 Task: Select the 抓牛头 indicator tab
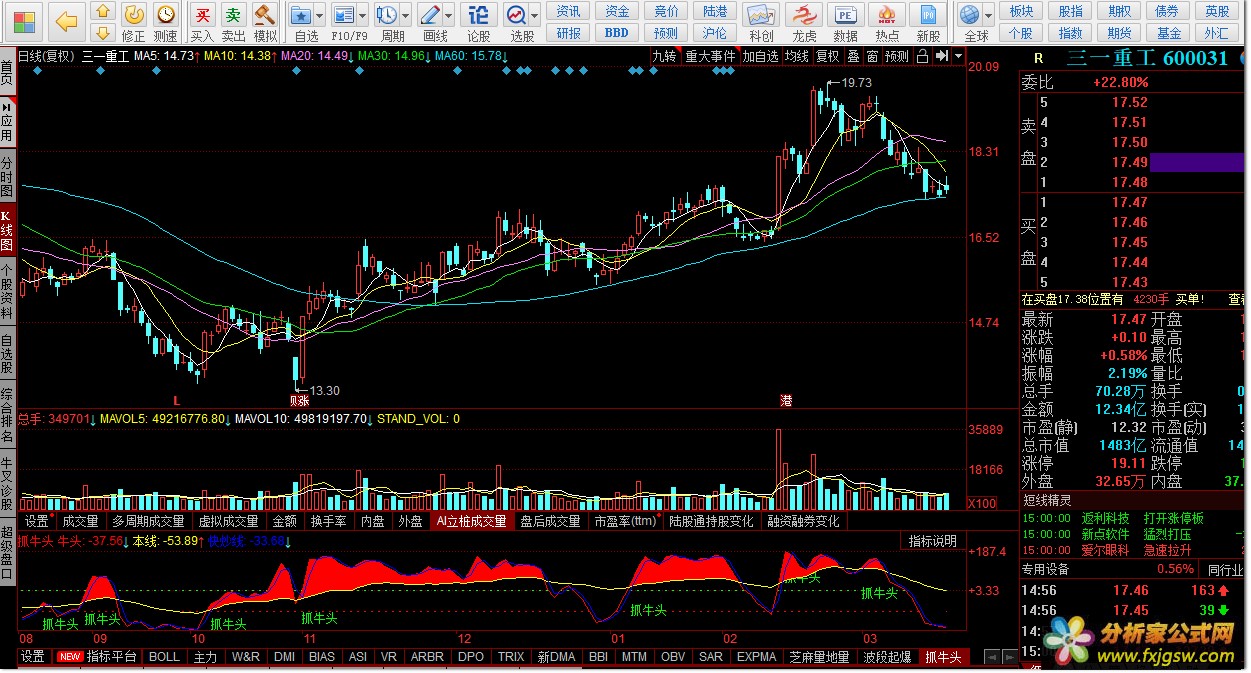(943, 657)
